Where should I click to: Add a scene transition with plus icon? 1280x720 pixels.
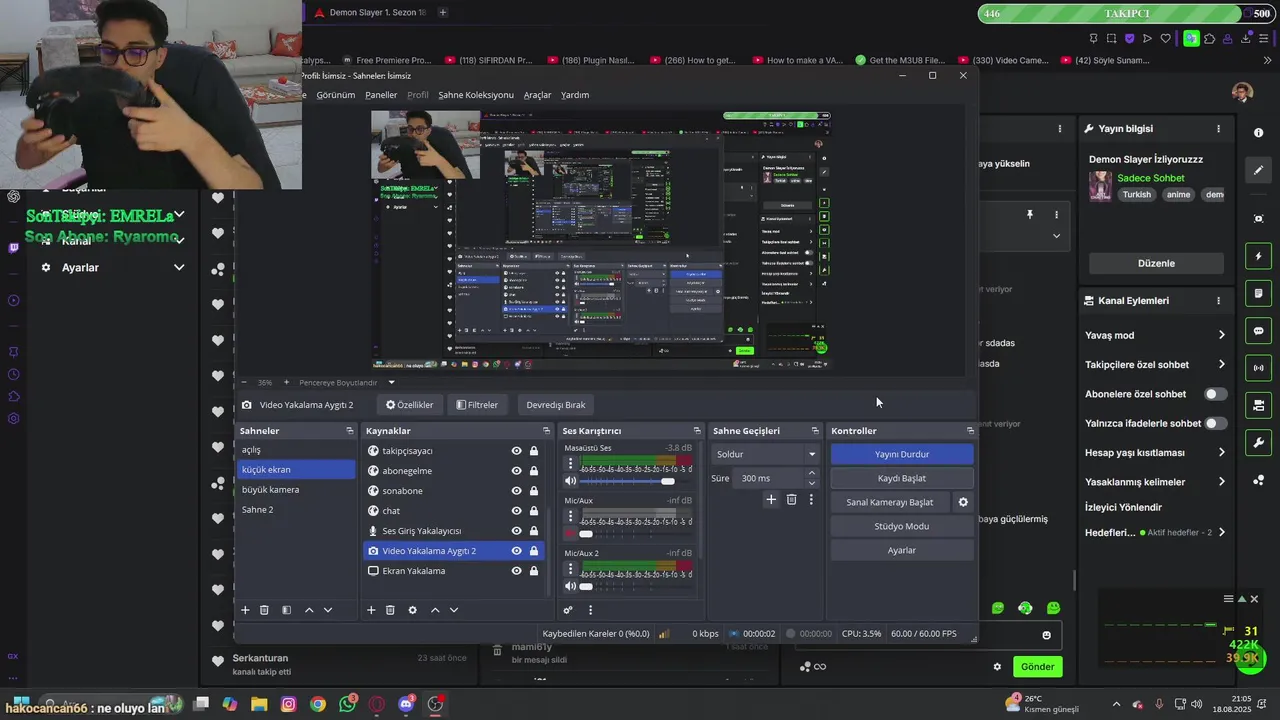pyautogui.click(x=771, y=499)
